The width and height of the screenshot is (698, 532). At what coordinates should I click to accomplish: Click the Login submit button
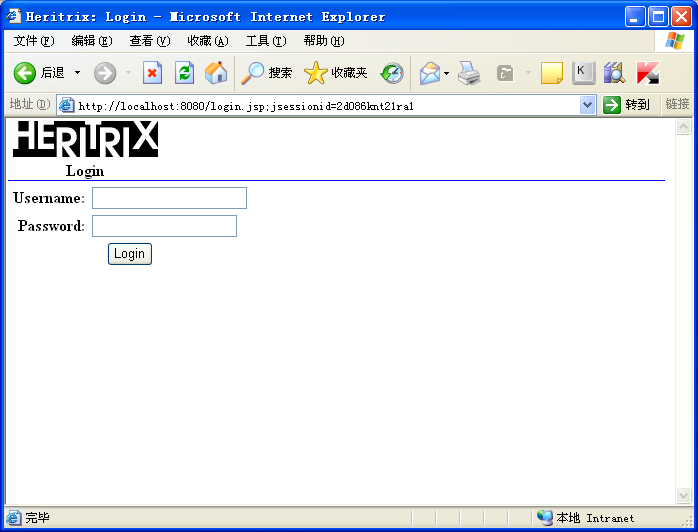click(130, 254)
